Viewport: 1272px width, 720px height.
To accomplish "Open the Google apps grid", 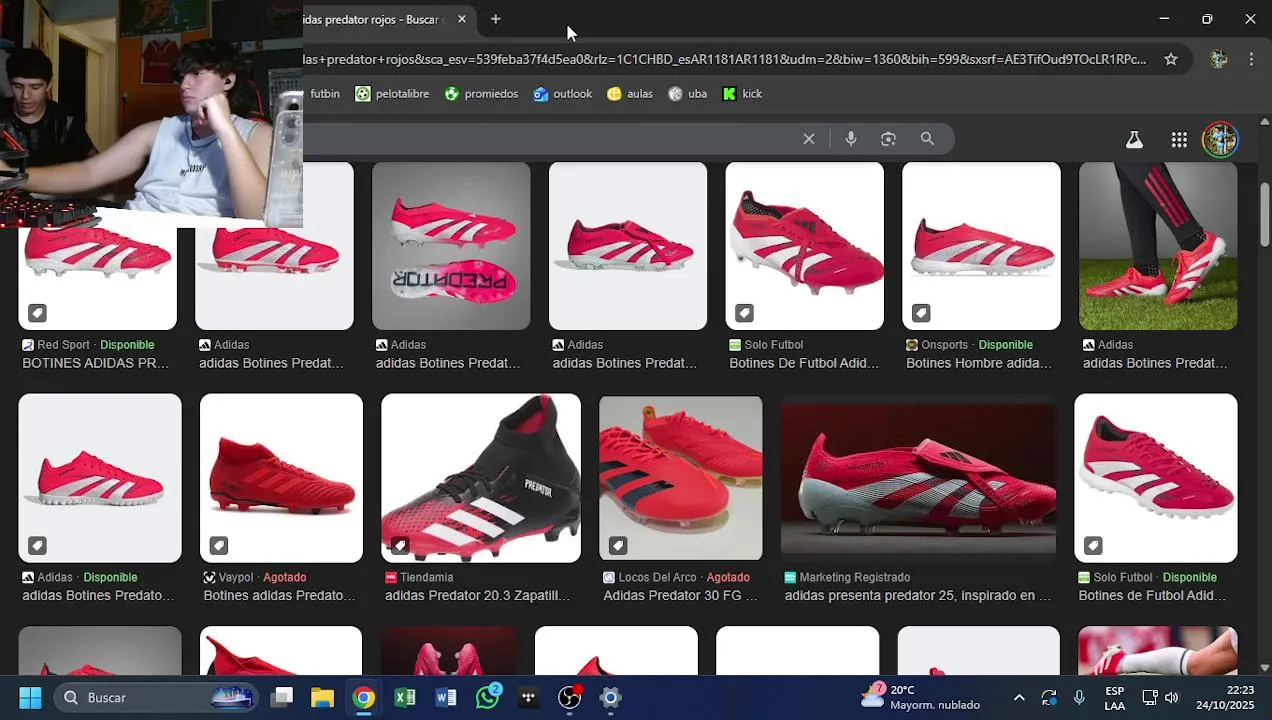I will tap(1179, 140).
